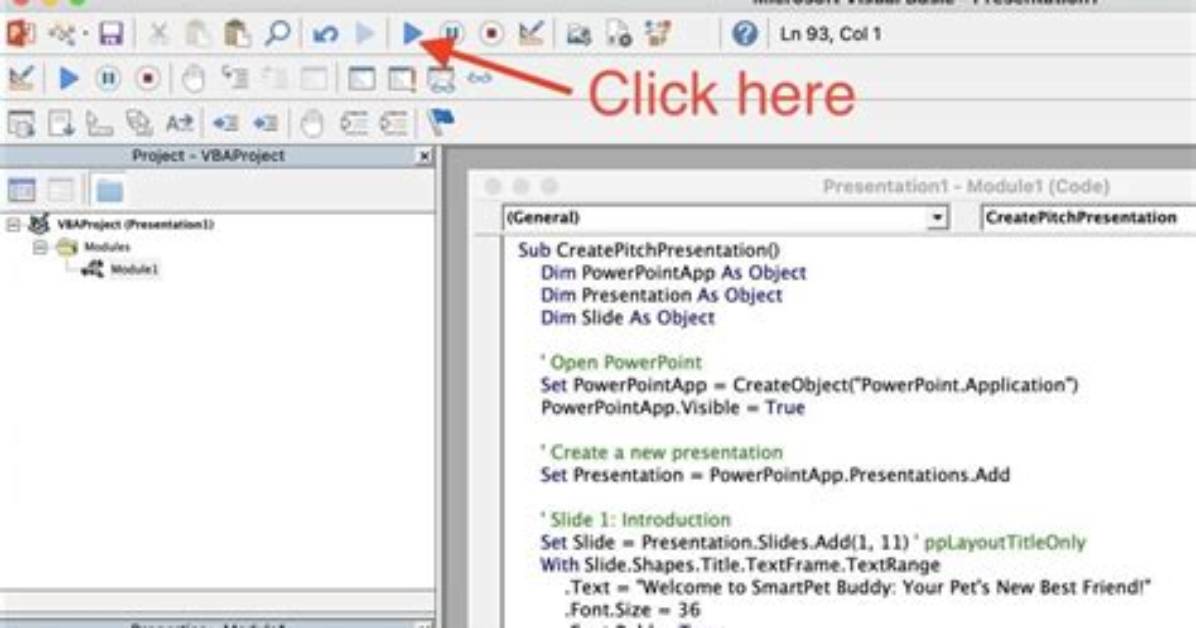Image resolution: width=1196 pixels, height=628 pixels.
Task: Open the (General) object dropdown
Action: point(725,217)
